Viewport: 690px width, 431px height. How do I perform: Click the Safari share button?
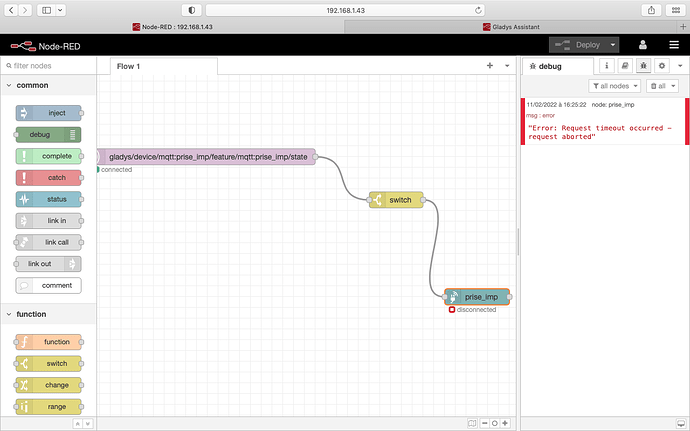651,10
